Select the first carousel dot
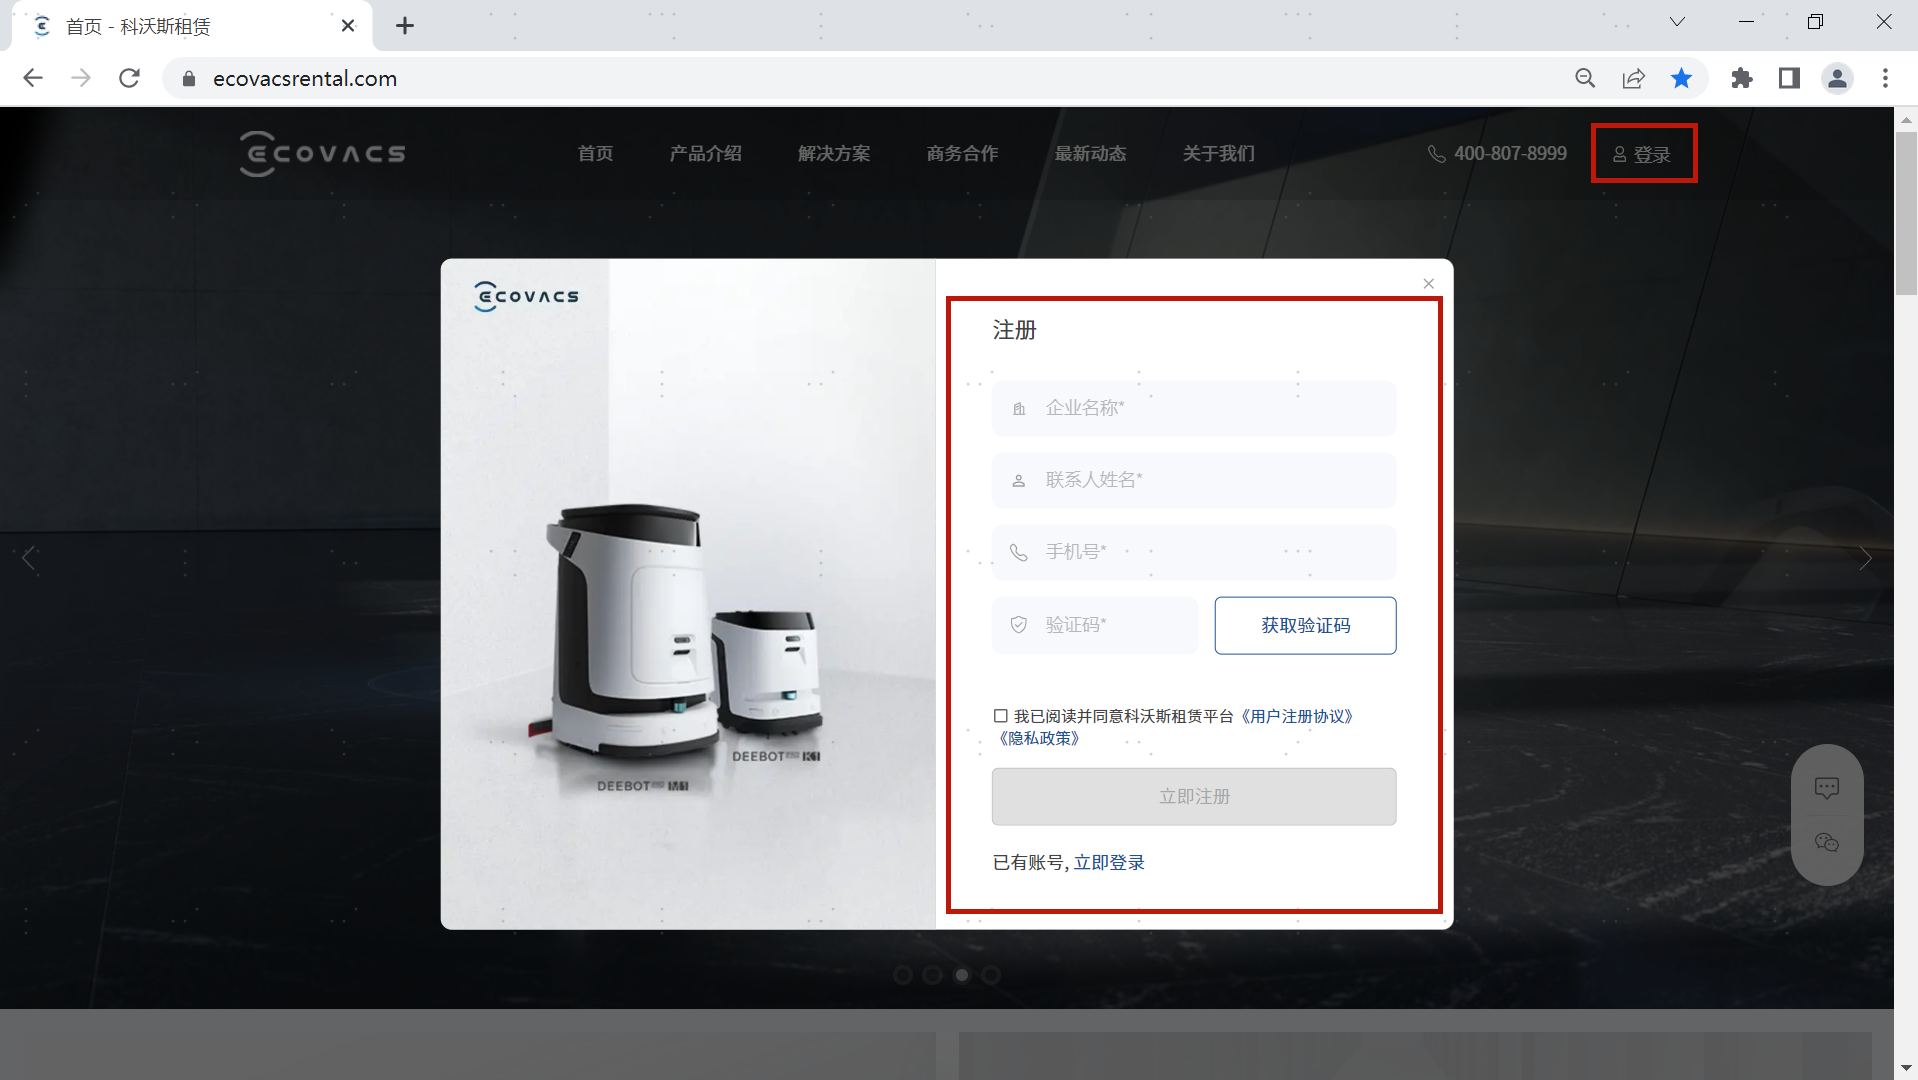 point(903,975)
